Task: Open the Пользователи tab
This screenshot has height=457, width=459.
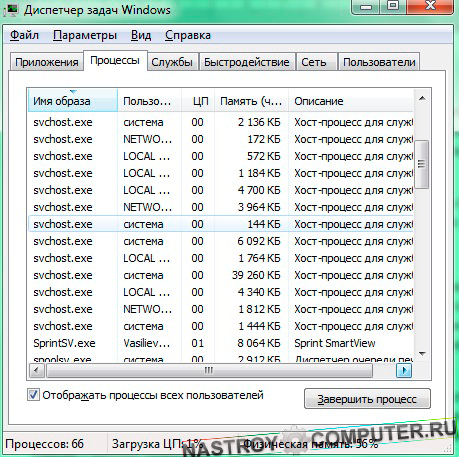Action: click(x=379, y=62)
